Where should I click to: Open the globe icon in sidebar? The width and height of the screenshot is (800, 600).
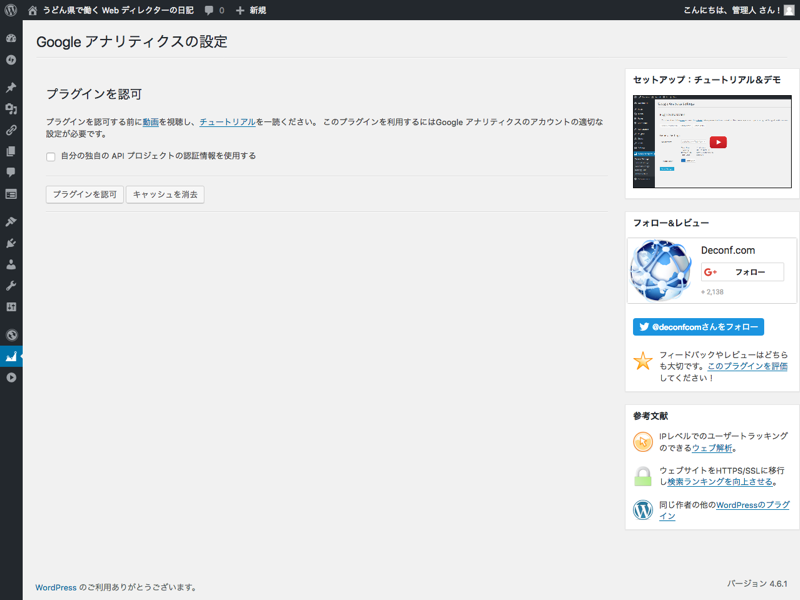[11, 335]
